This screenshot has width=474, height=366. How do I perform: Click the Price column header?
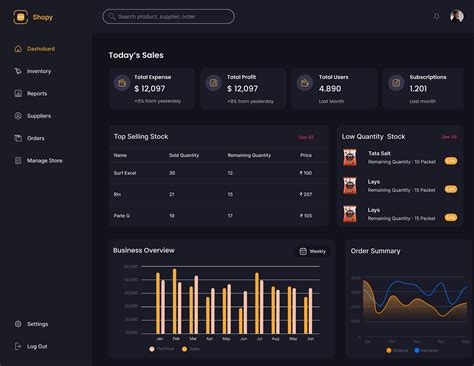[x=306, y=155]
